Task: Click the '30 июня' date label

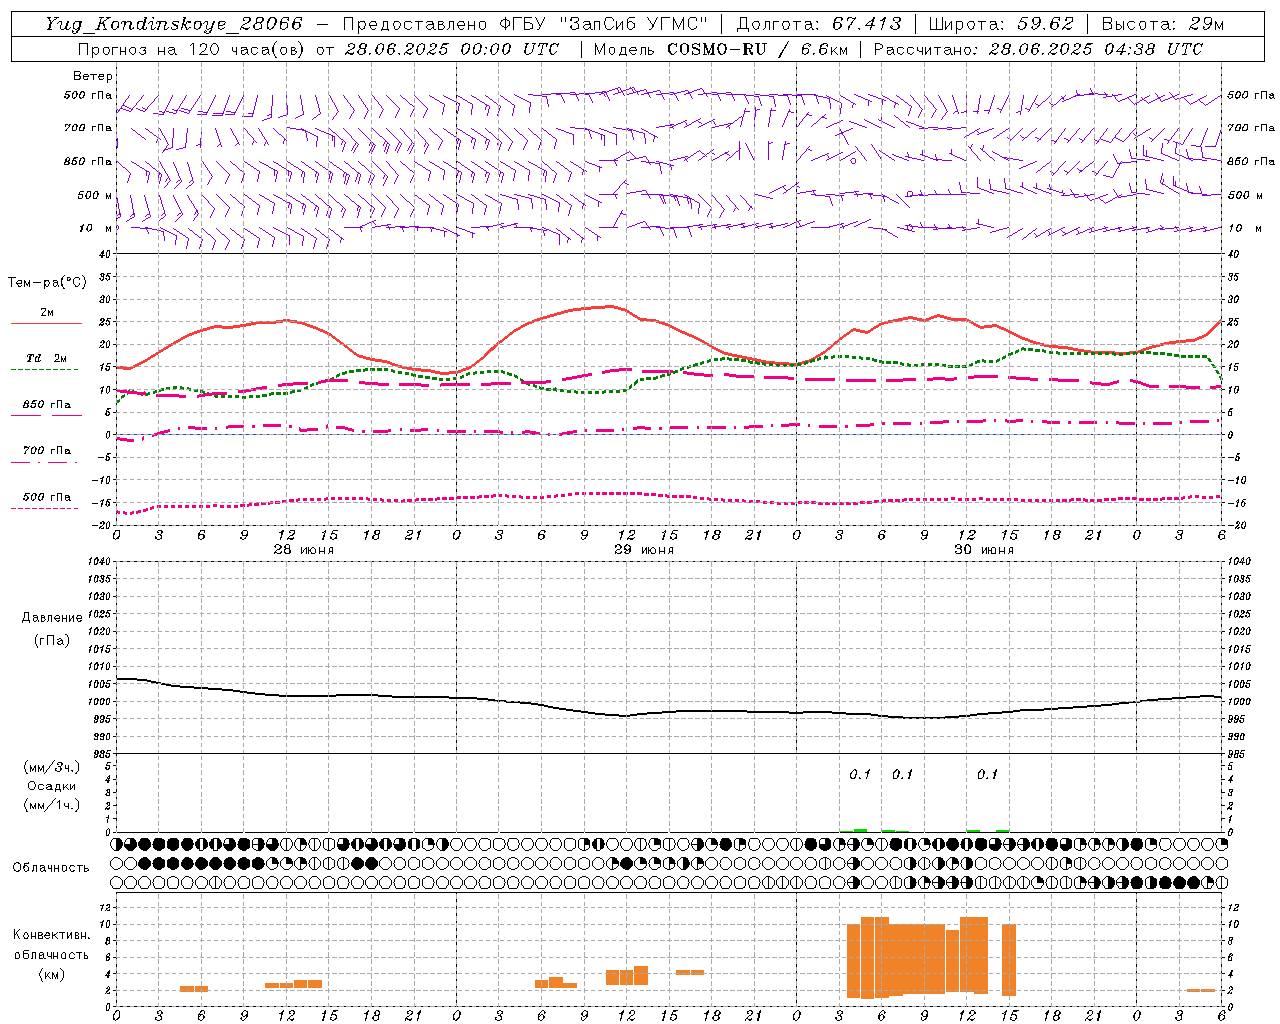Action: coord(984,549)
